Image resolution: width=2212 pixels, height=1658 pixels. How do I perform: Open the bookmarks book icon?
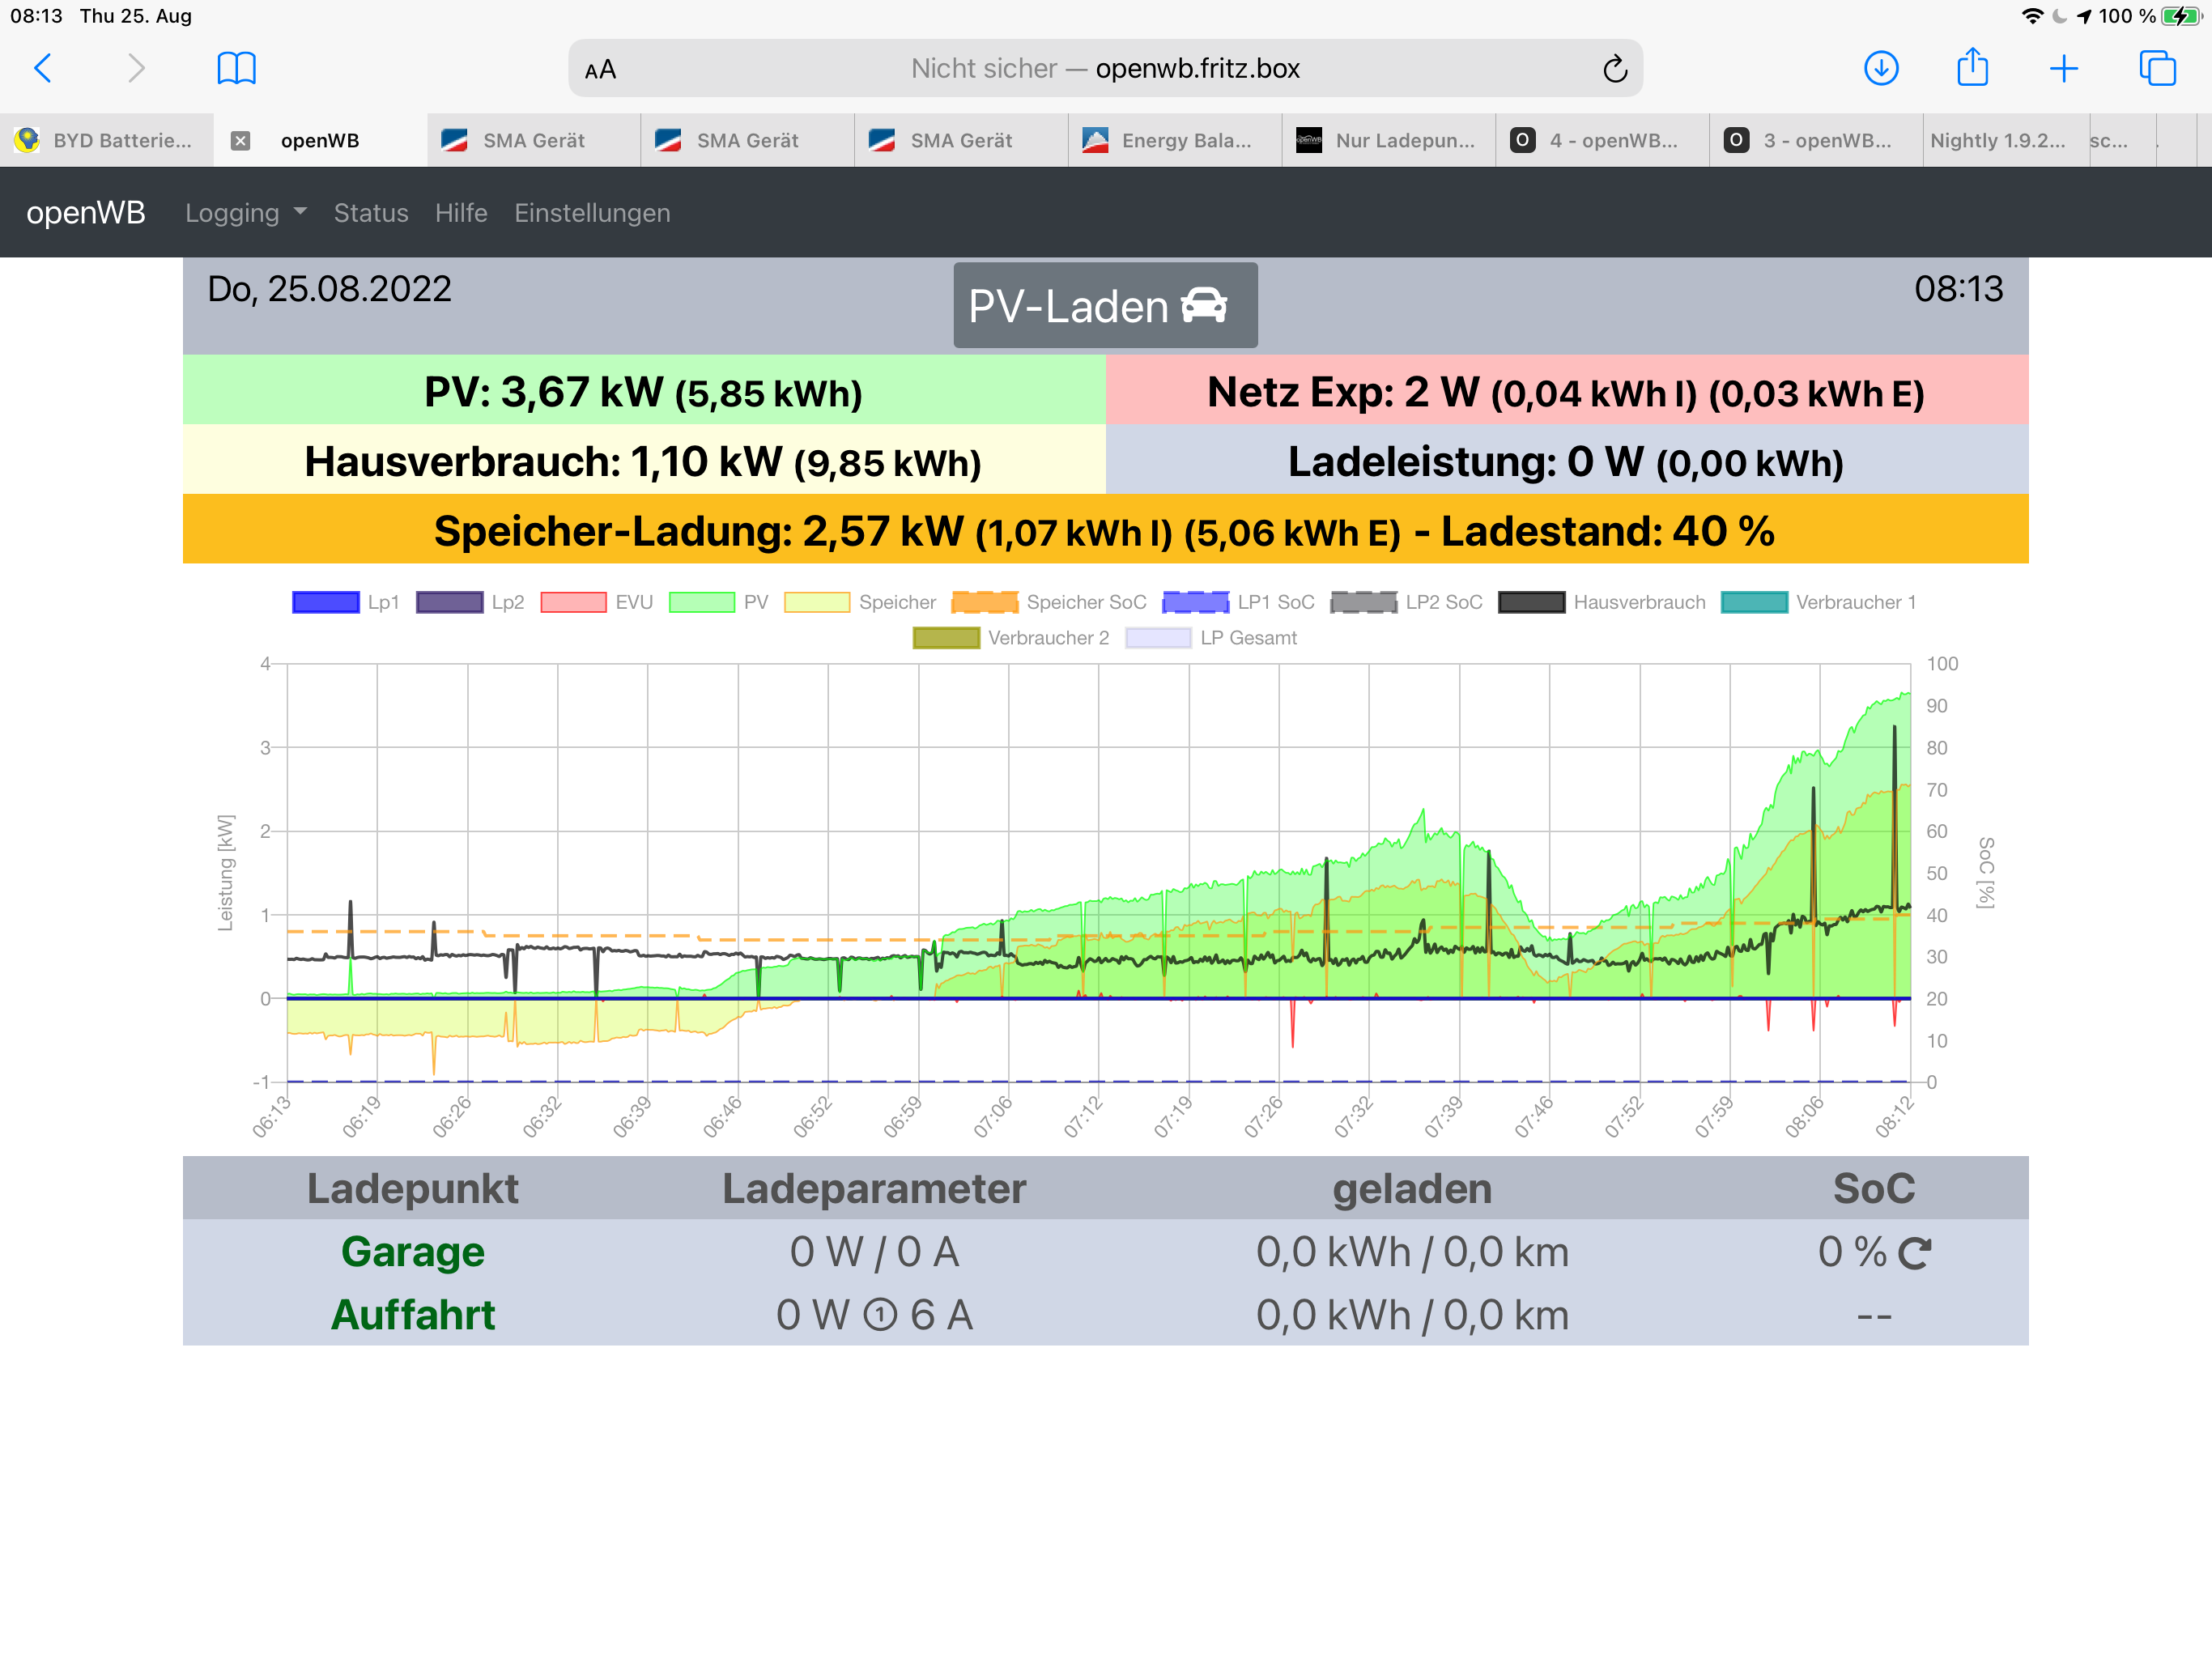point(236,68)
